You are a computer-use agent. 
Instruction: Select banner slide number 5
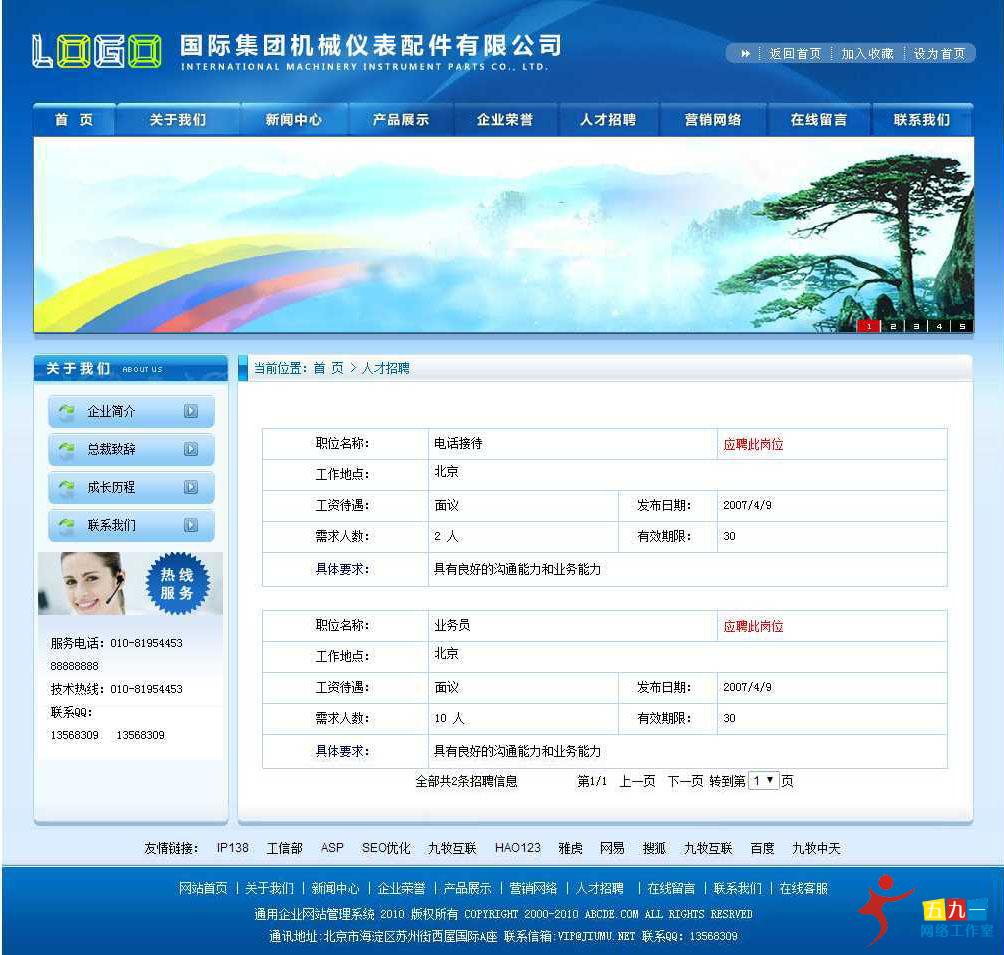(962, 325)
